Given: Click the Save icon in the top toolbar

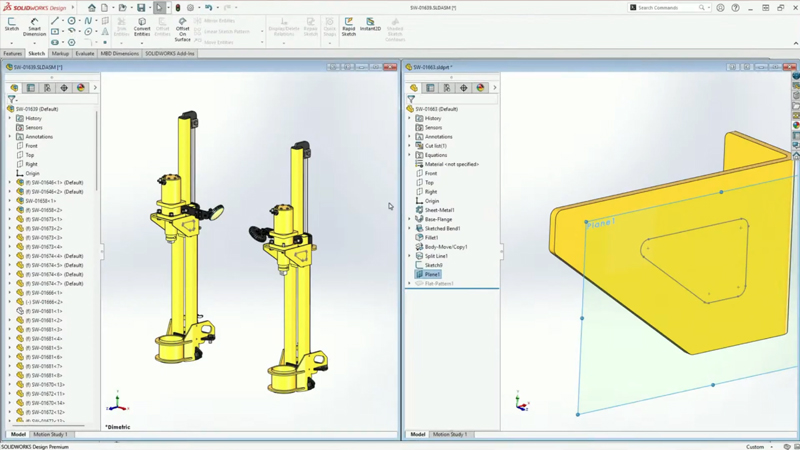Looking at the screenshot, I should coord(141,7).
